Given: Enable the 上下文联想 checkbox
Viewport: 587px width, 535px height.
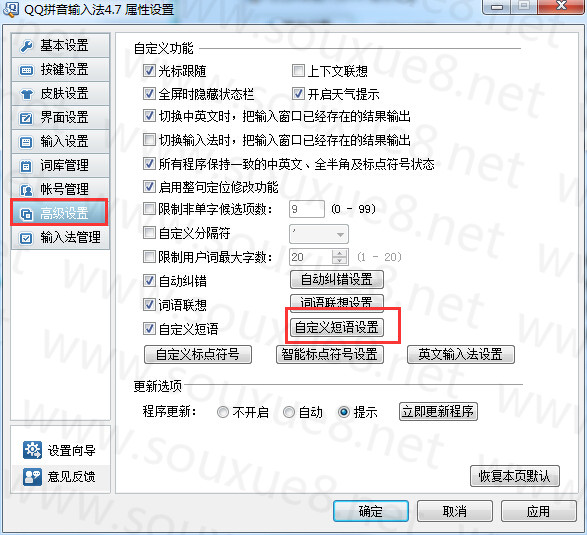Looking at the screenshot, I should pyautogui.click(x=298, y=71).
